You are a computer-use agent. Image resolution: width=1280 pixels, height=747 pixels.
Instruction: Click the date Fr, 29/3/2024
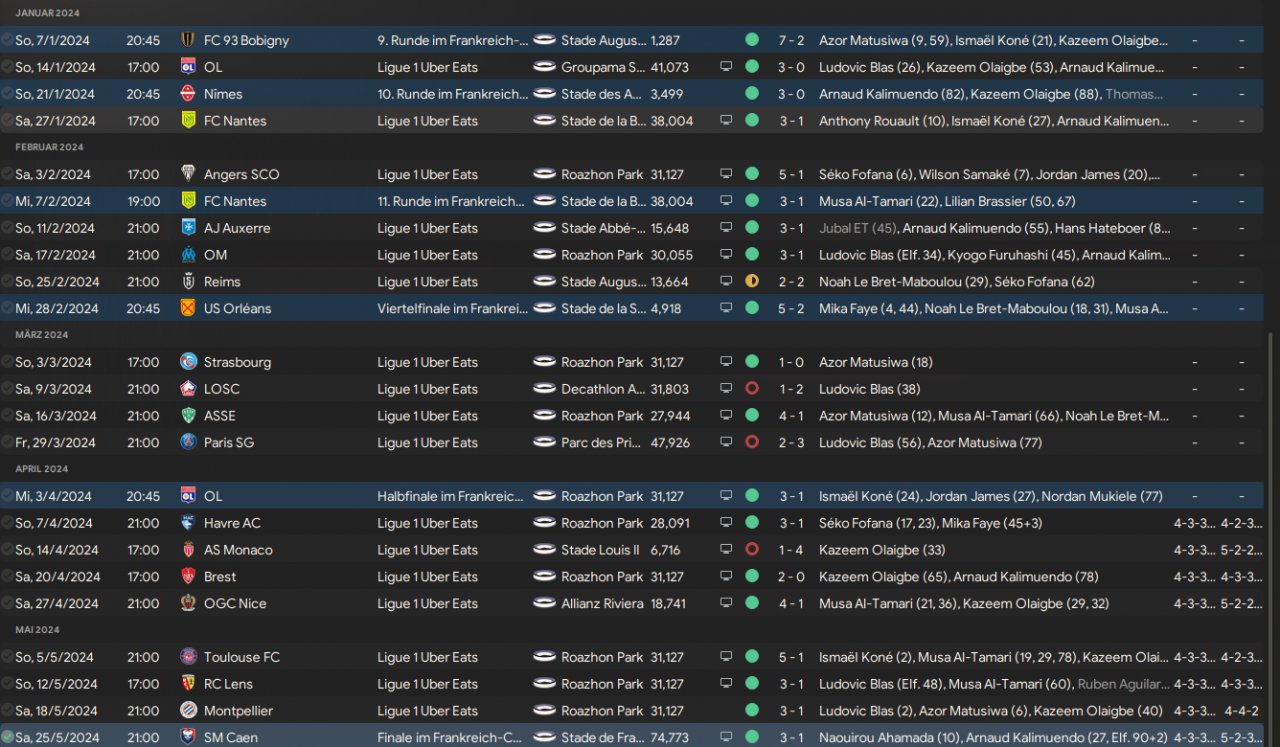pyautogui.click(x=55, y=443)
